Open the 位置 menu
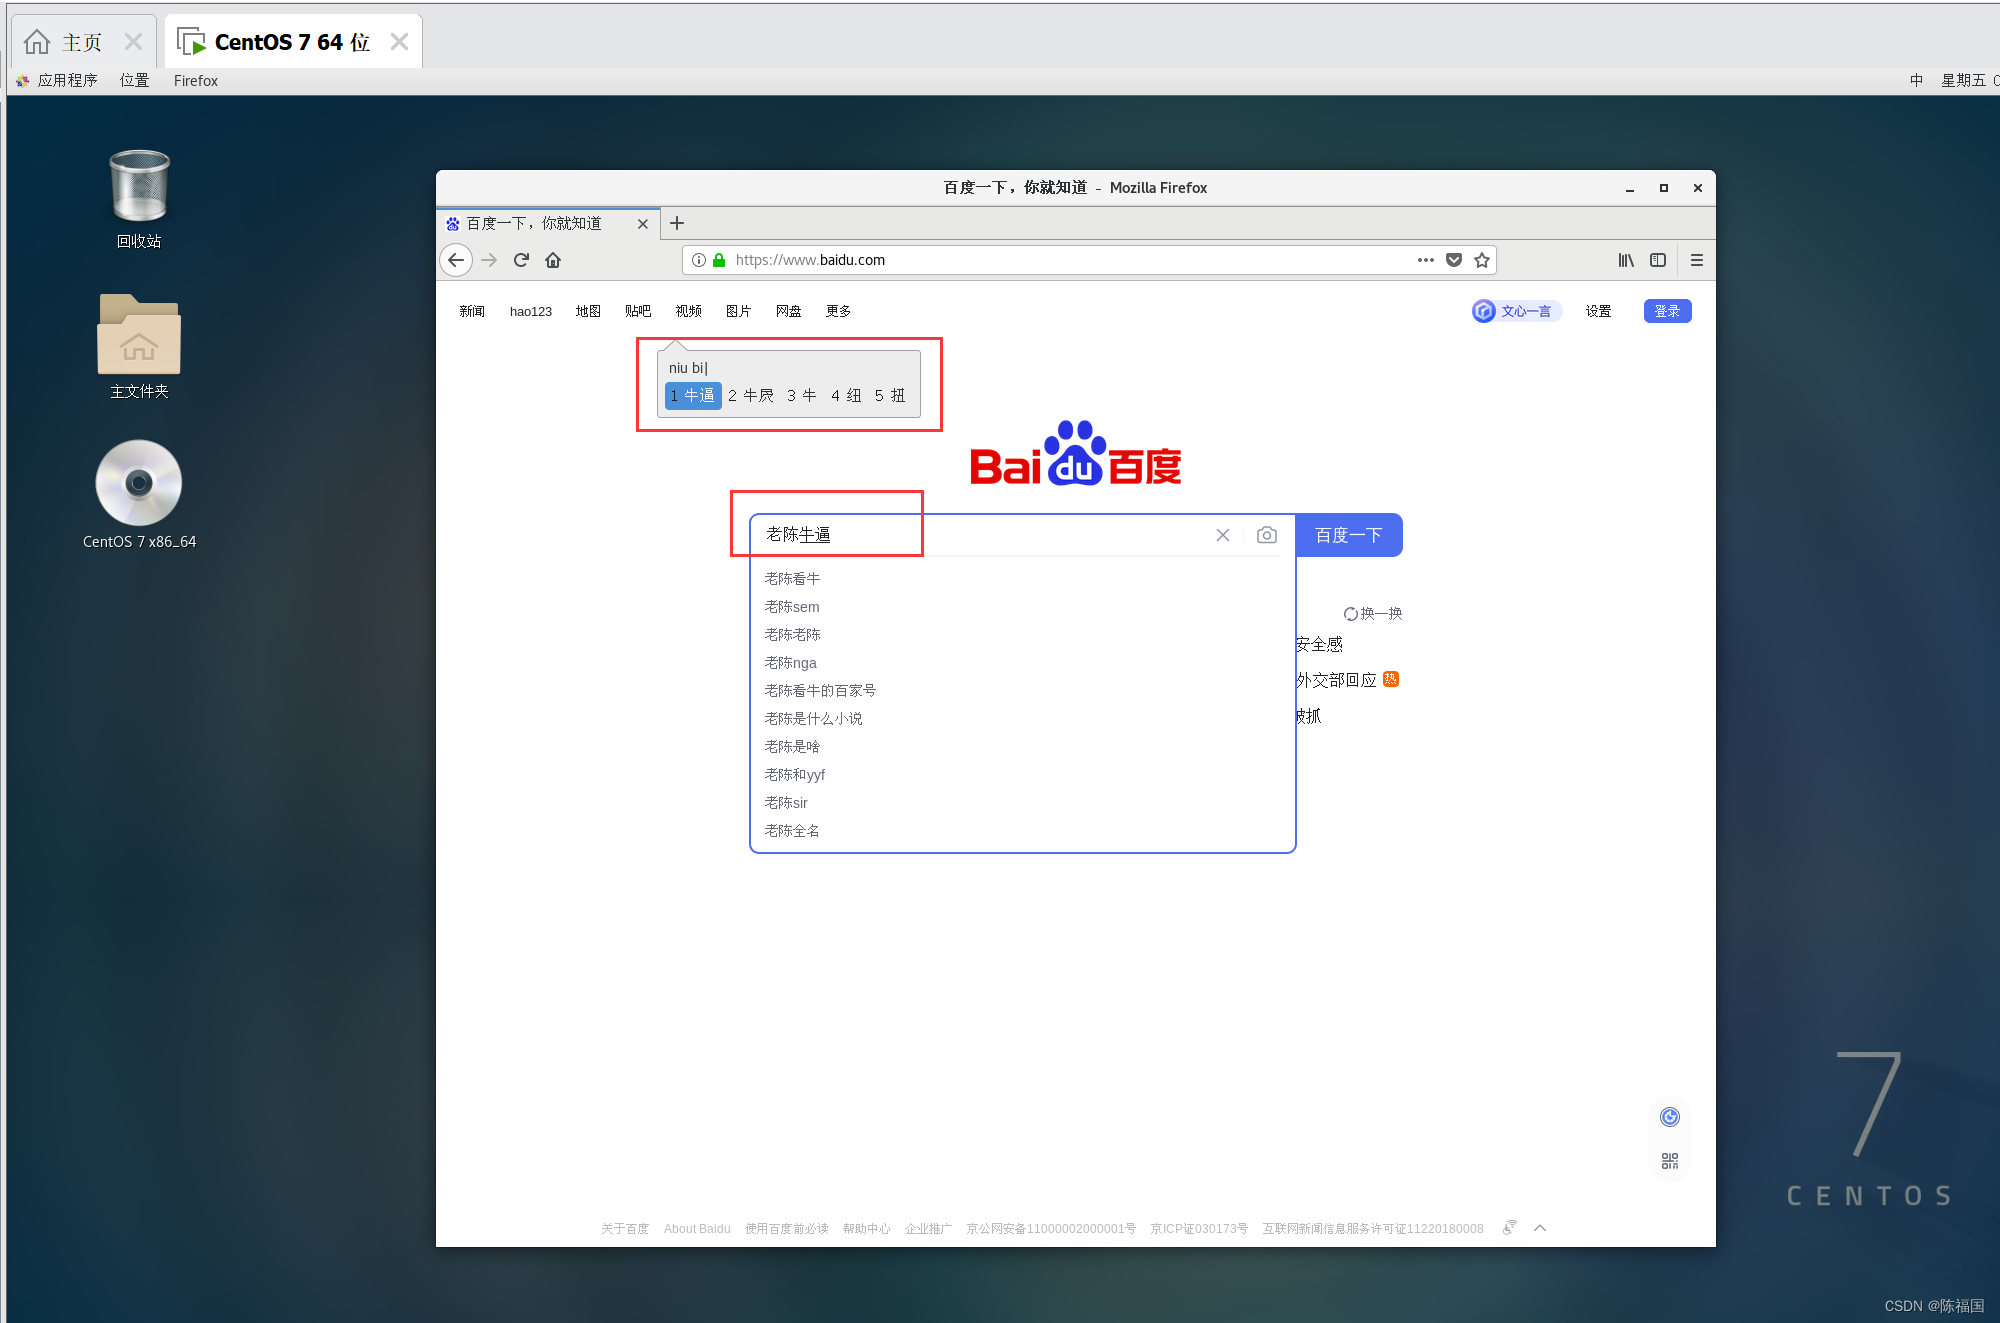 pyautogui.click(x=134, y=80)
